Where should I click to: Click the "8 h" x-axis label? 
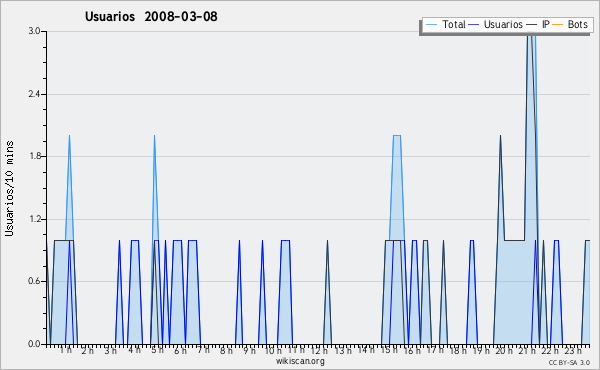226,350
